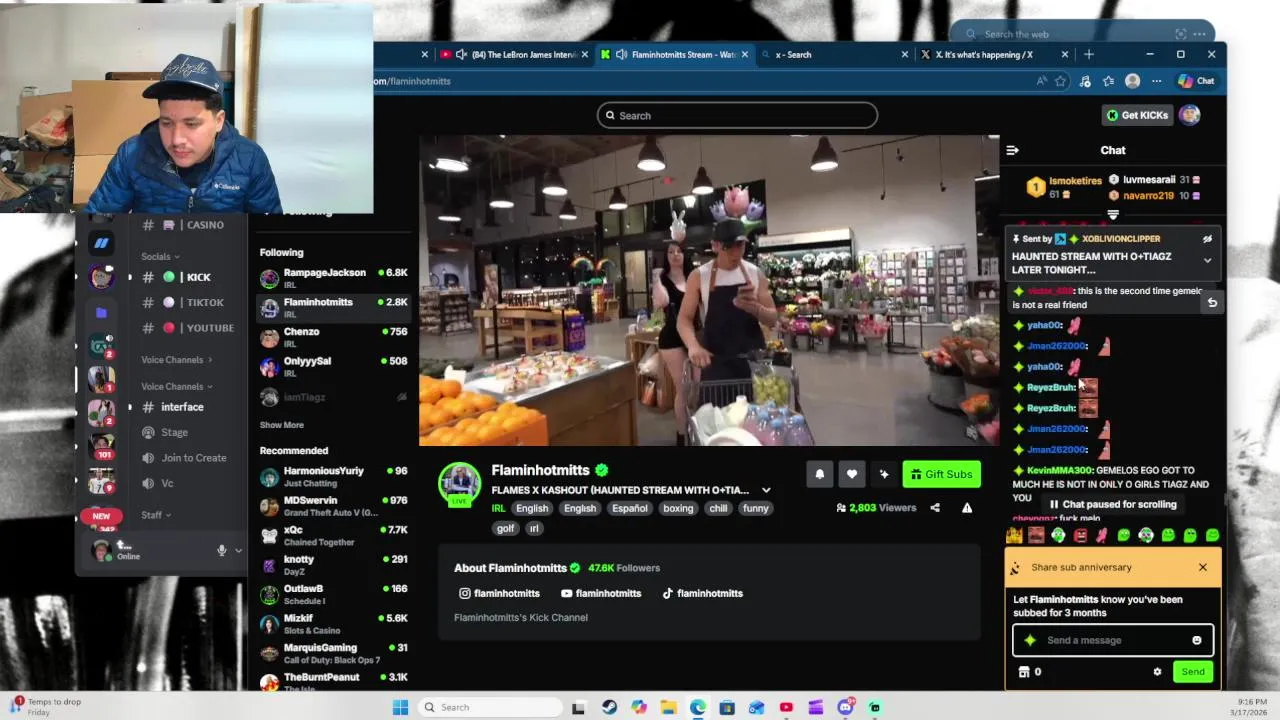
Task: Expand the chat leaderboard arrow below top gifters
Action: click(1113, 214)
